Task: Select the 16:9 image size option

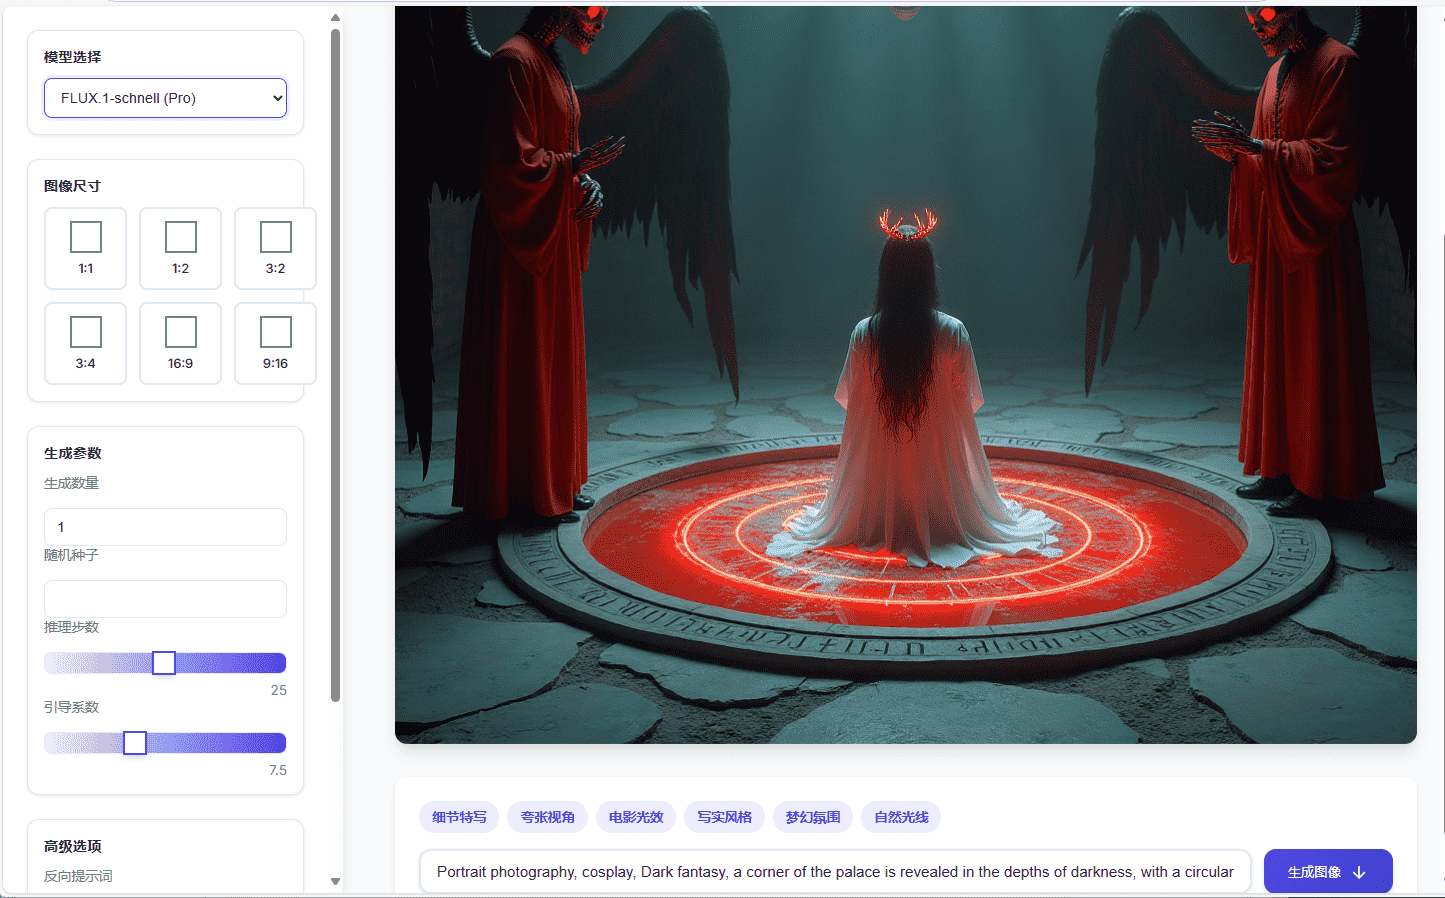Action: [180, 343]
